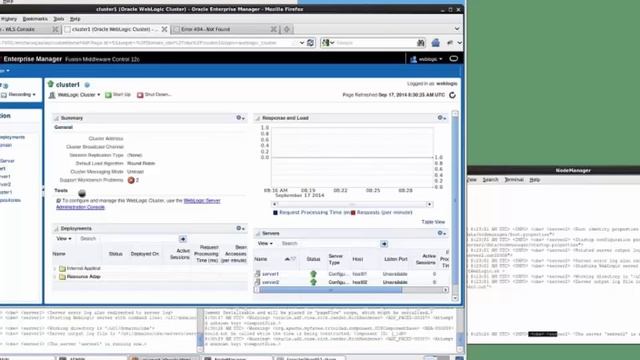Open the Firefox Bookmarks menu
This screenshot has height=360, width=640.
point(35,19)
